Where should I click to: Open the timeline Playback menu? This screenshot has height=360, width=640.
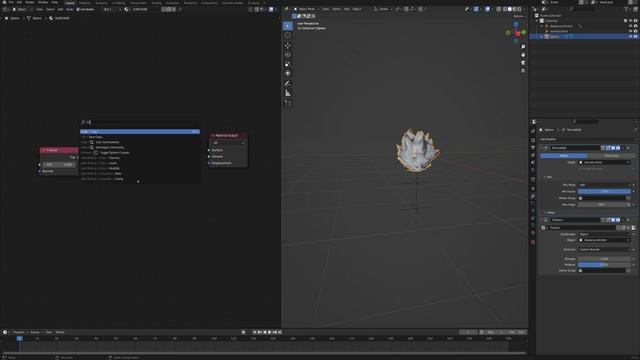point(19,332)
